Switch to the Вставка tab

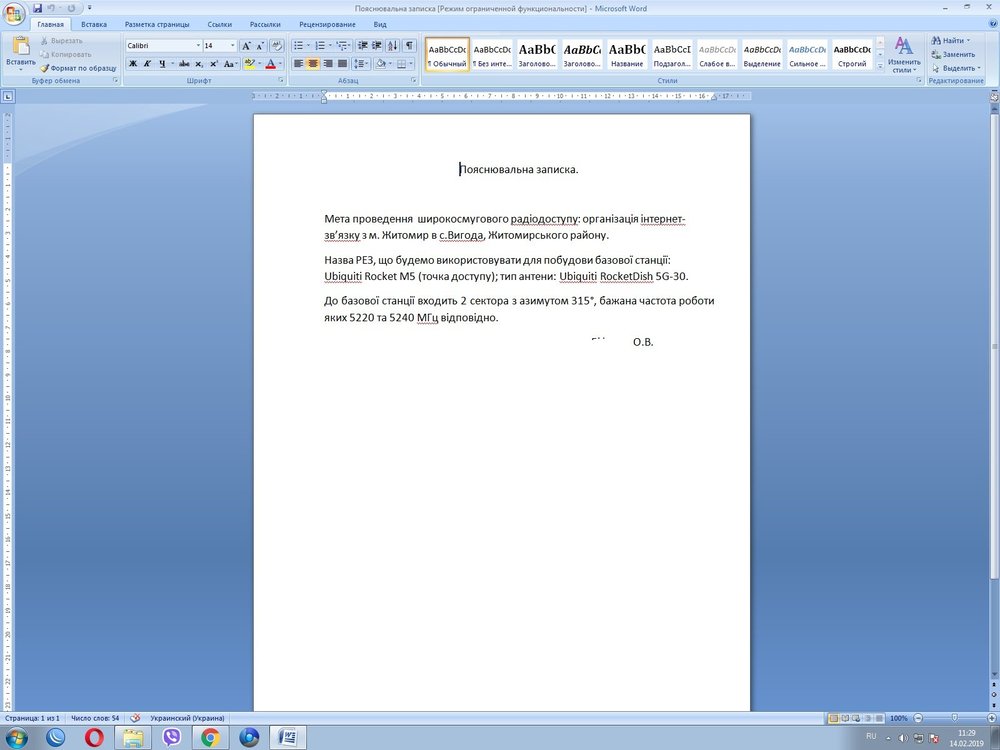[94, 23]
